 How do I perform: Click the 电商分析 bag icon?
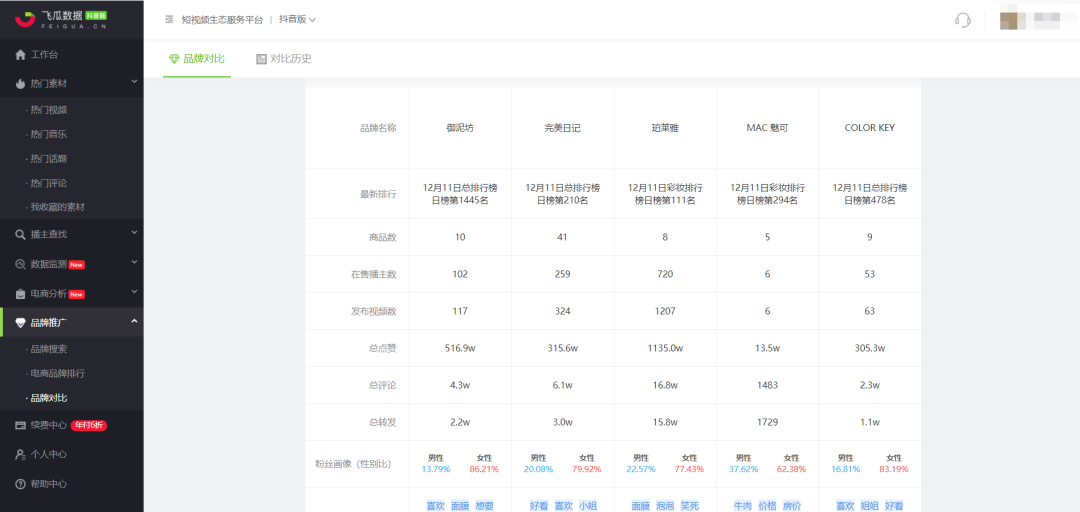point(21,294)
